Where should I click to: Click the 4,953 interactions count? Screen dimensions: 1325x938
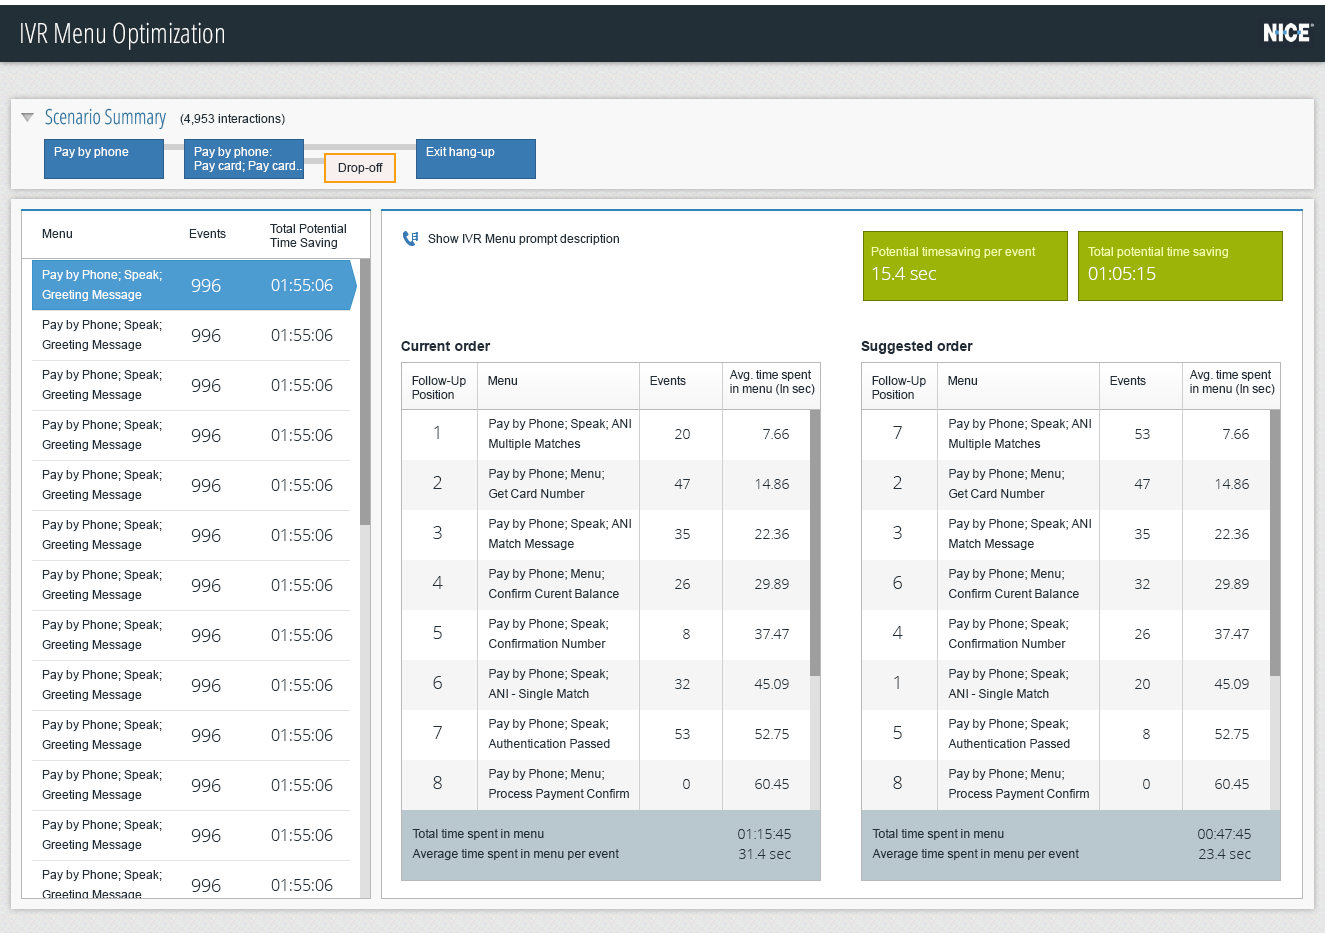(232, 119)
